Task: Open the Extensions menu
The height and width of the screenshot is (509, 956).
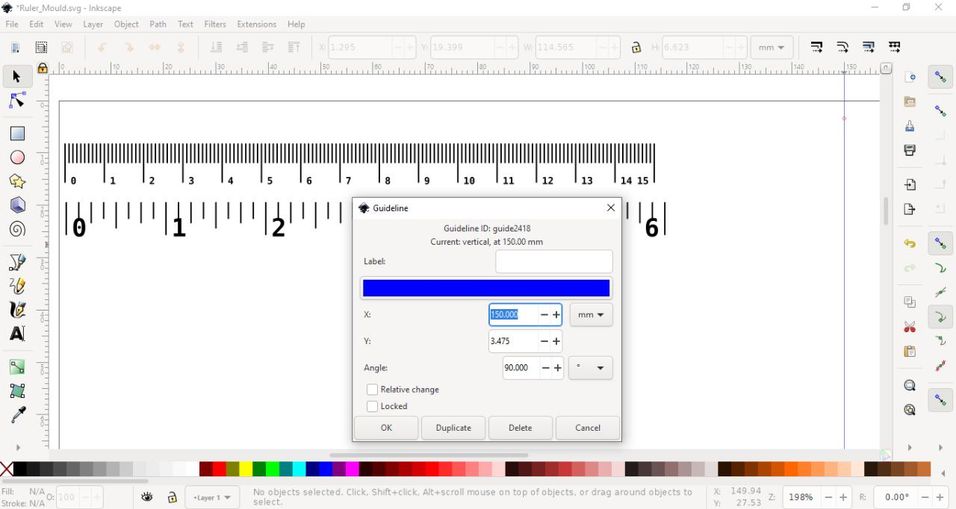Action: click(257, 24)
